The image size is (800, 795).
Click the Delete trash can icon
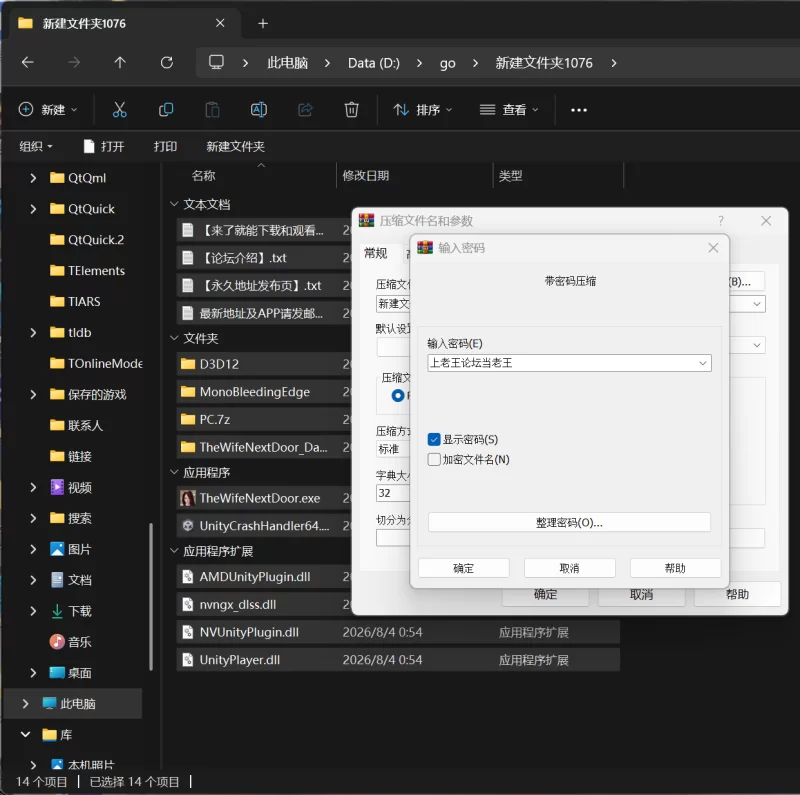coord(352,110)
